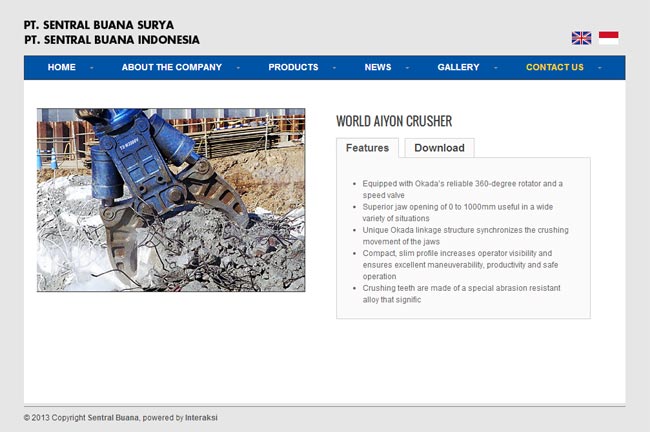Viewport: 650px width, 432px height.
Task: Follow the Interaksi footer link
Action: coord(201,417)
